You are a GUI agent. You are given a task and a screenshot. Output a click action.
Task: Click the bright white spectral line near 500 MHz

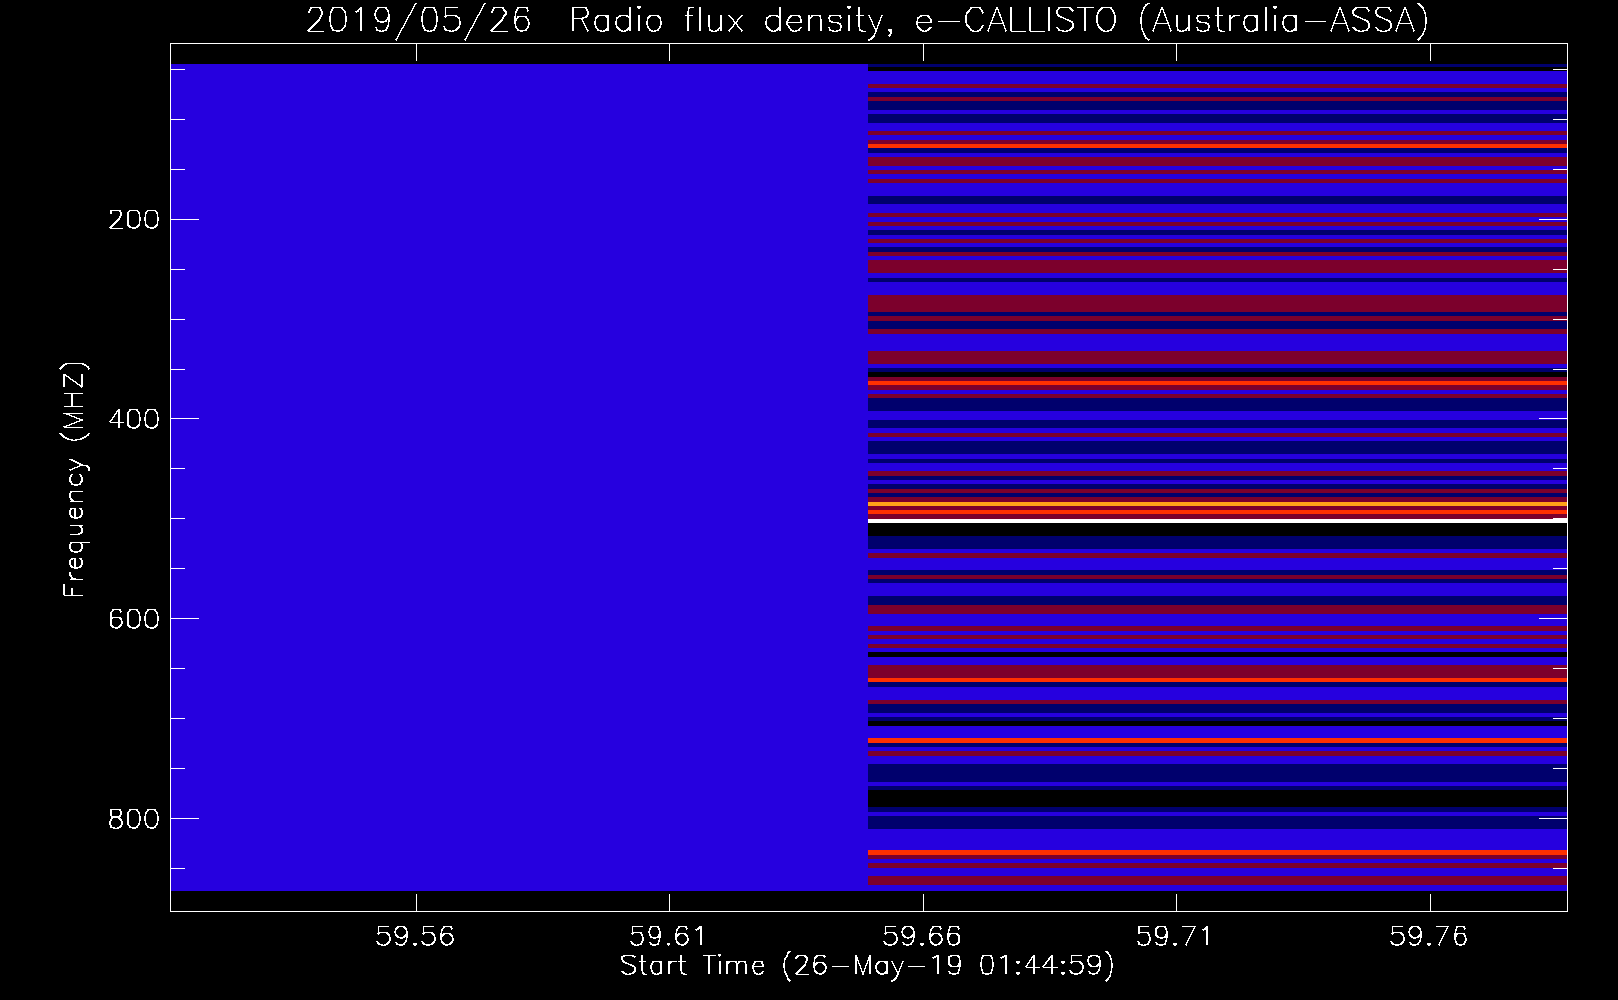pyautogui.click(x=1217, y=520)
